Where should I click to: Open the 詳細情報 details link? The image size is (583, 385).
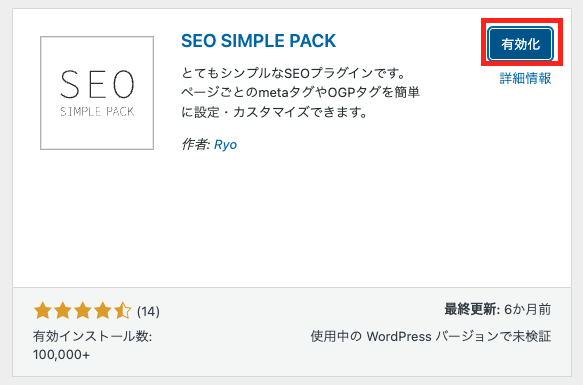pos(525,78)
